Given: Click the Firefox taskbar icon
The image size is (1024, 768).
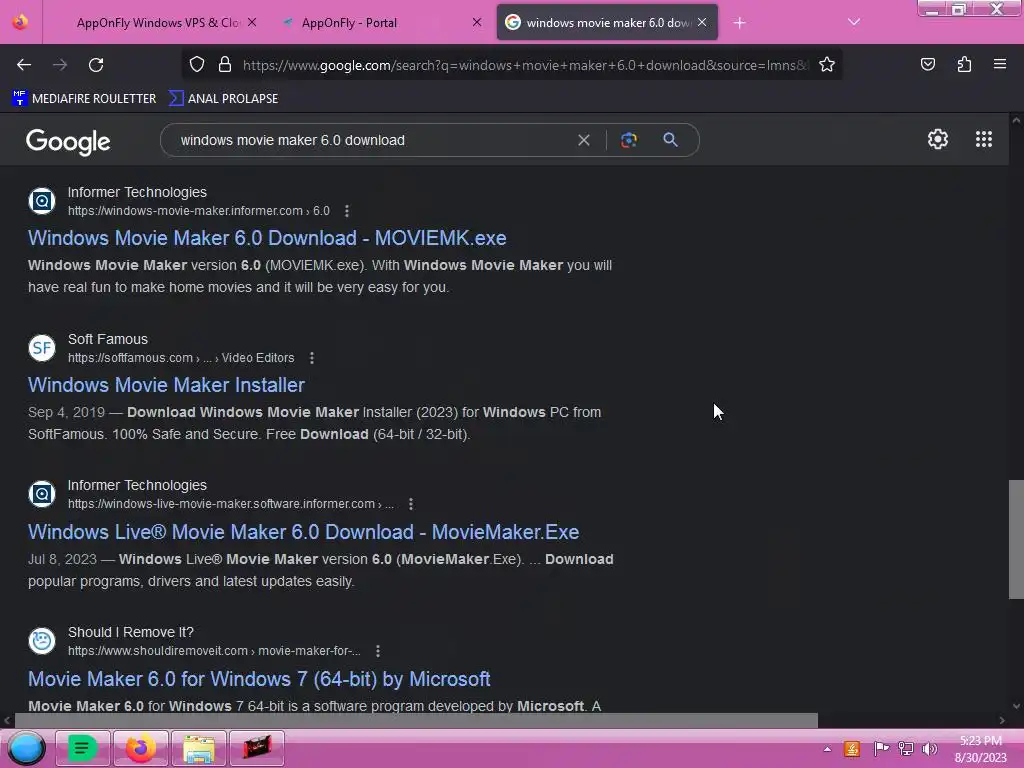Looking at the screenshot, I should tap(140, 748).
